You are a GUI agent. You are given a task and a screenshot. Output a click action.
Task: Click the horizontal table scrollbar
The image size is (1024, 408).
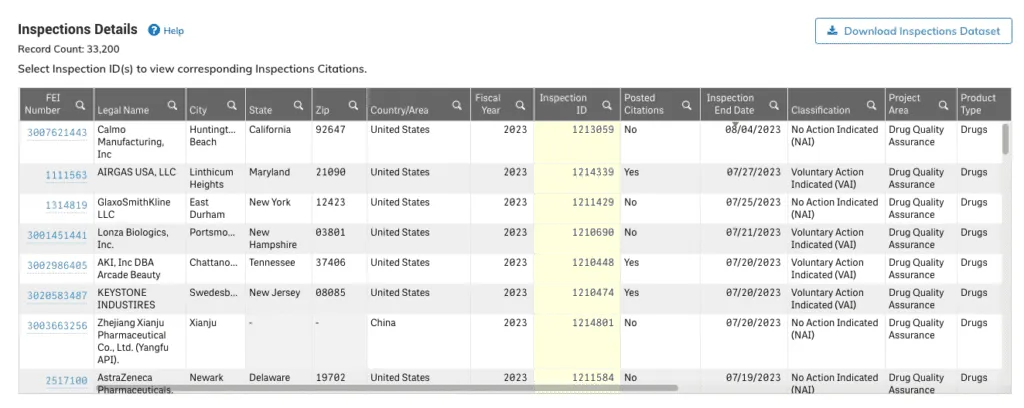click(387, 388)
